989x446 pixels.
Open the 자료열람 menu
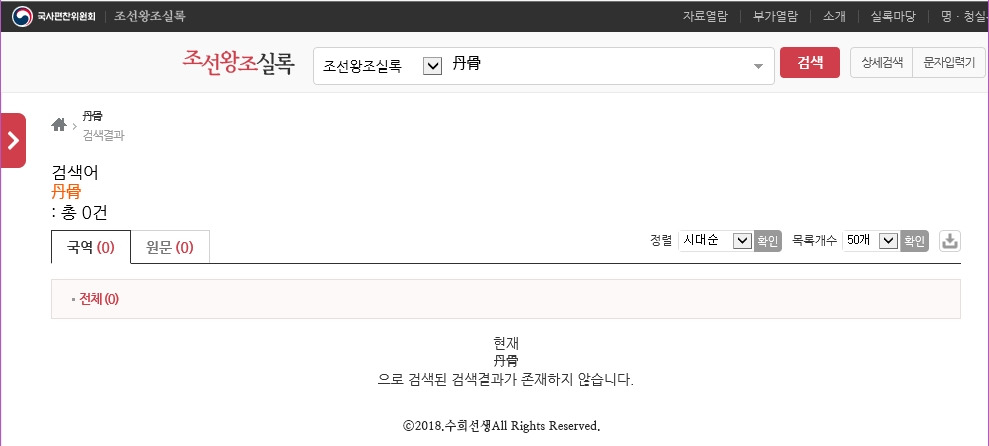click(x=705, y=16)
